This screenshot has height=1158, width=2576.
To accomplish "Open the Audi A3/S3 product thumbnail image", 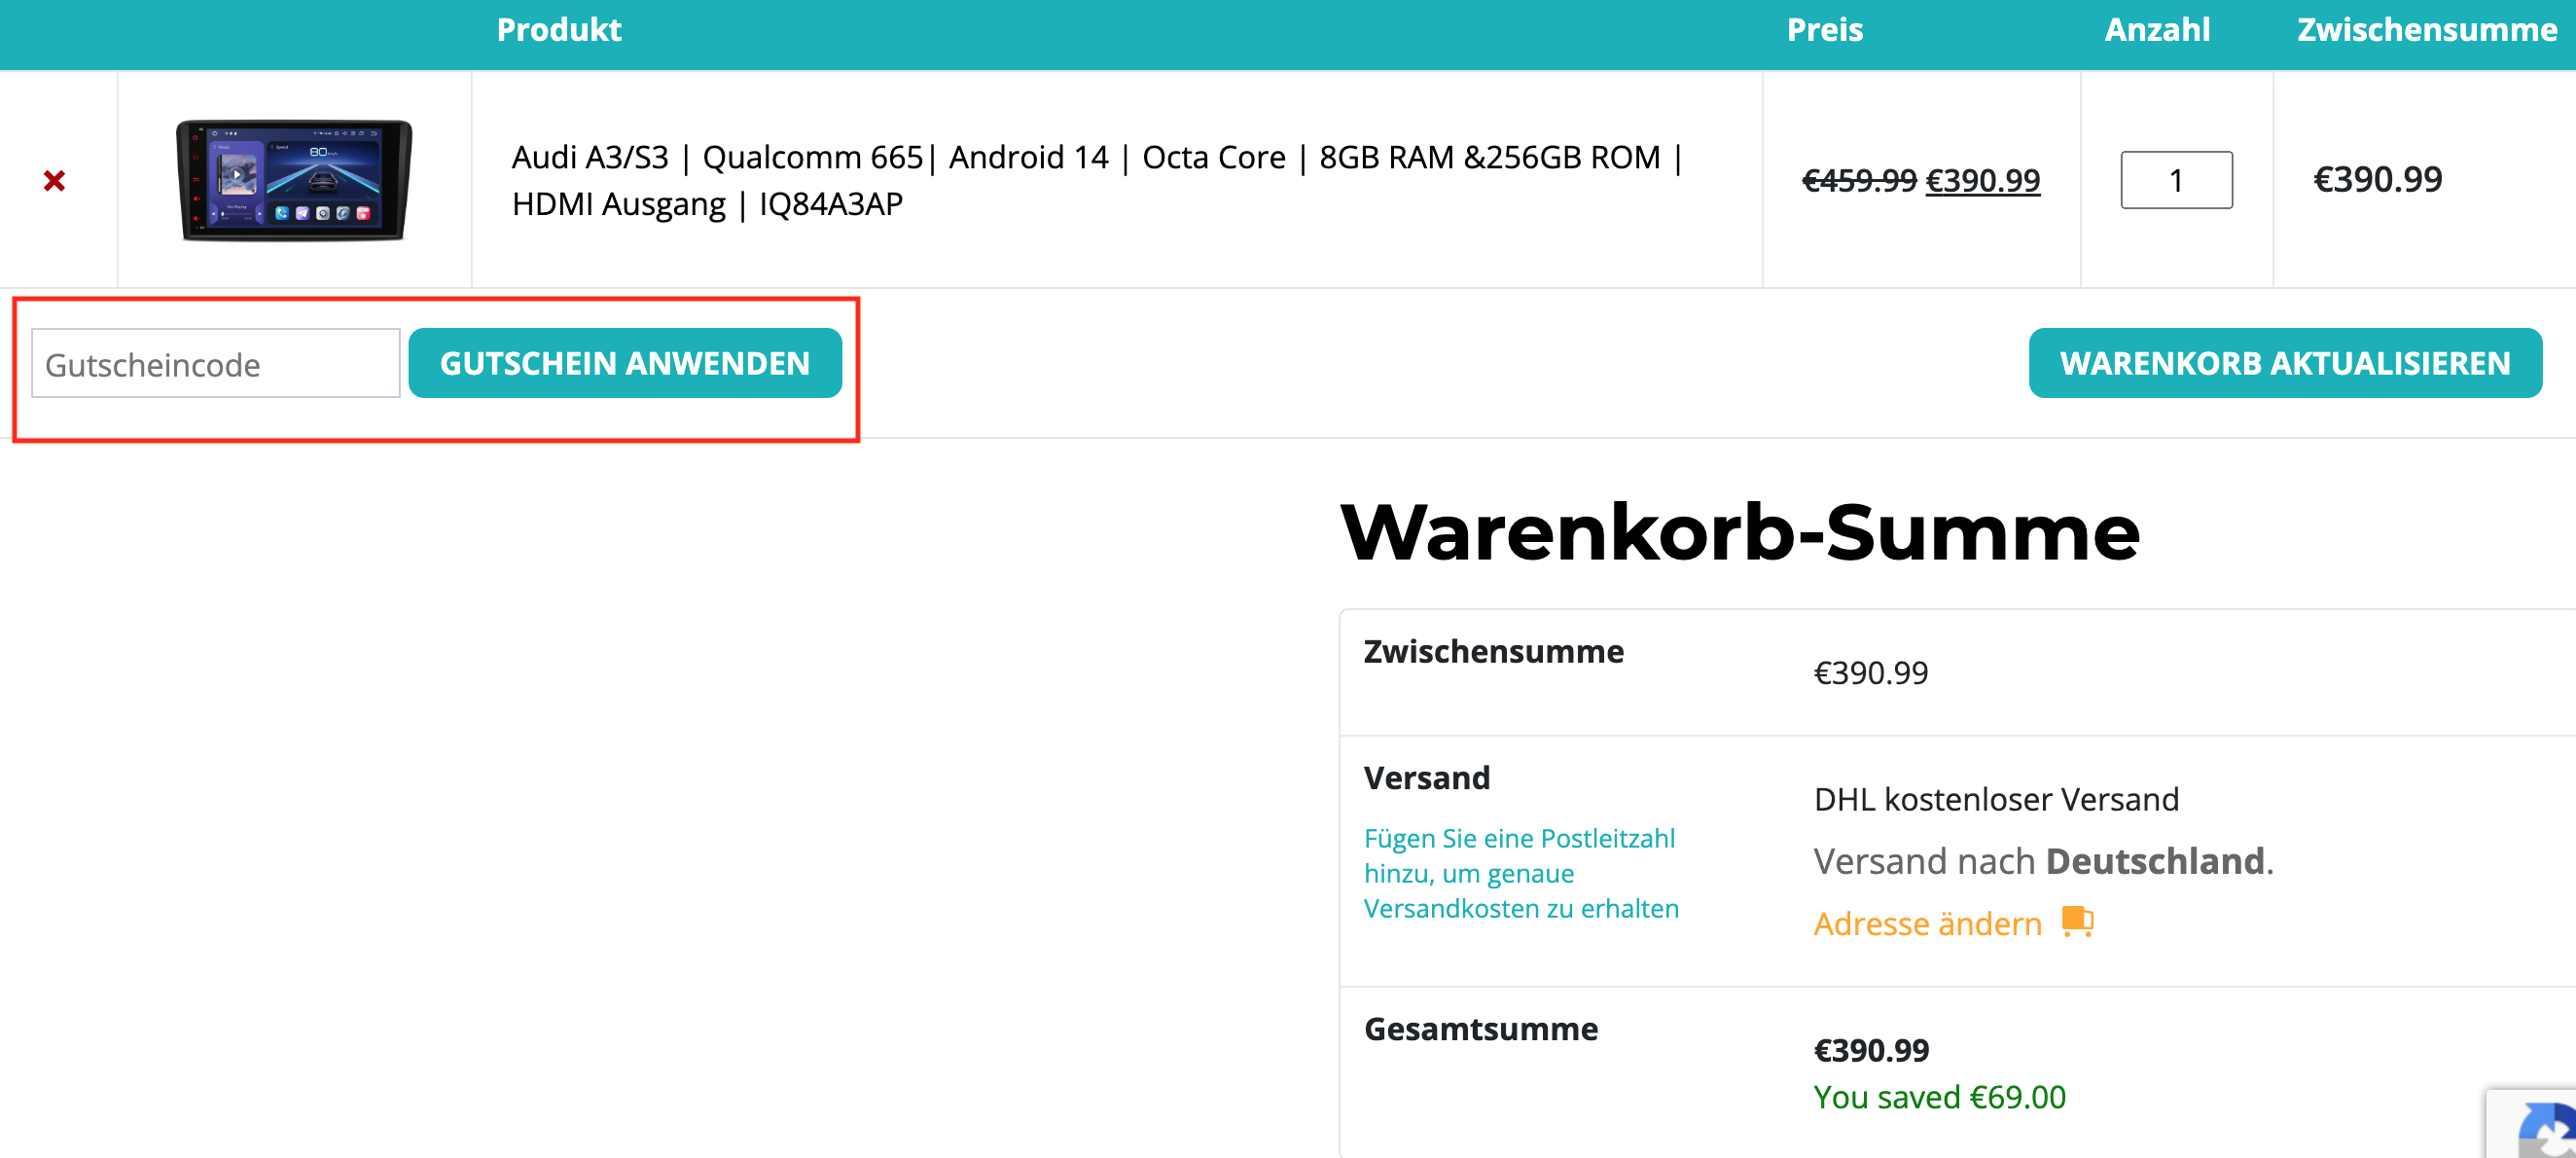I will pos(294,180).
